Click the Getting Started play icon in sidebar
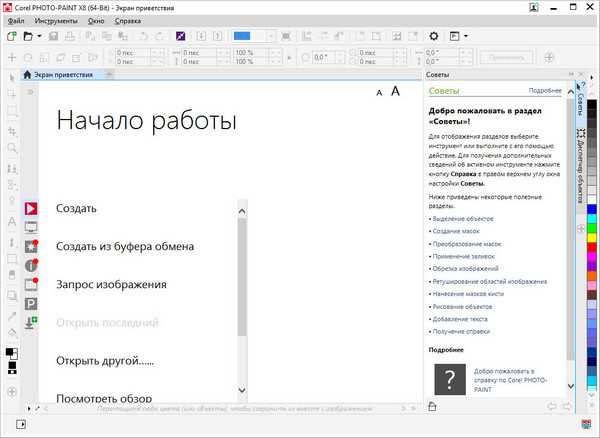Viewport: 600px width, 438px height. (31, 208)
